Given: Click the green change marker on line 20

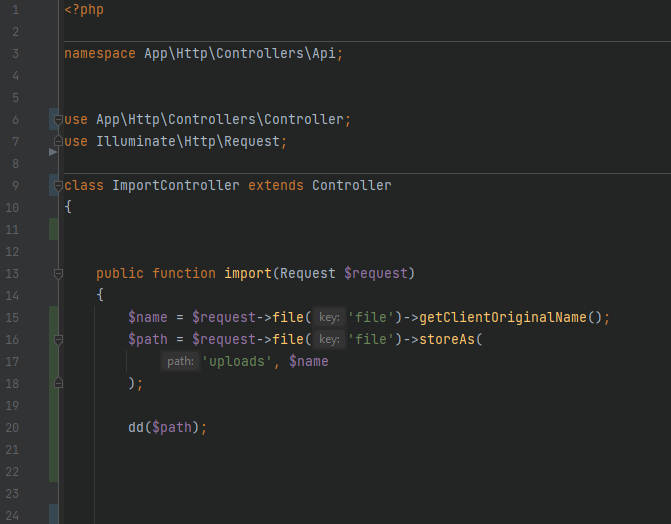Looking at the screenshot, I should pyautogui.click(x=53, y=428).
